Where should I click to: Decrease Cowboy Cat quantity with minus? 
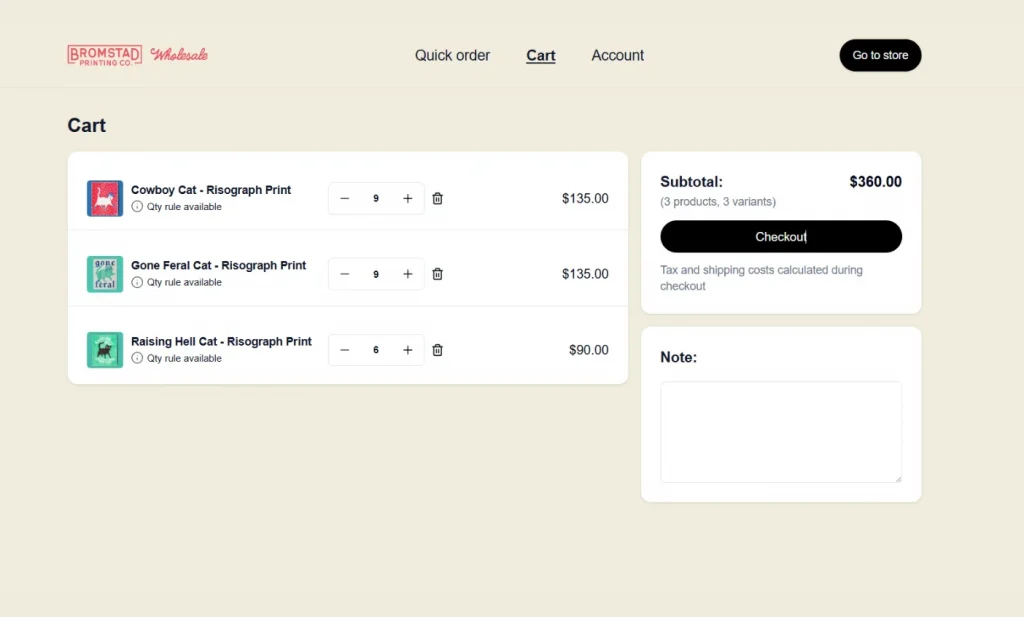click(345, 199)
